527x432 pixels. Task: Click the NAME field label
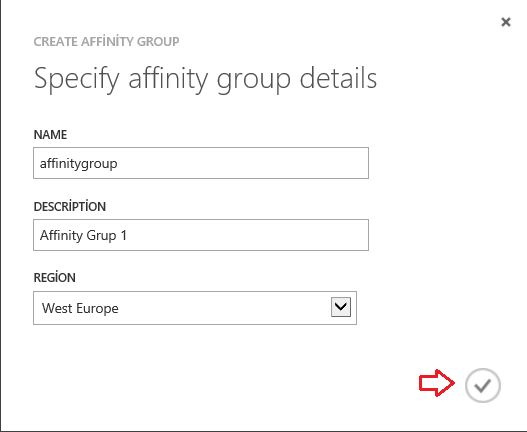[x=50, y=135]
